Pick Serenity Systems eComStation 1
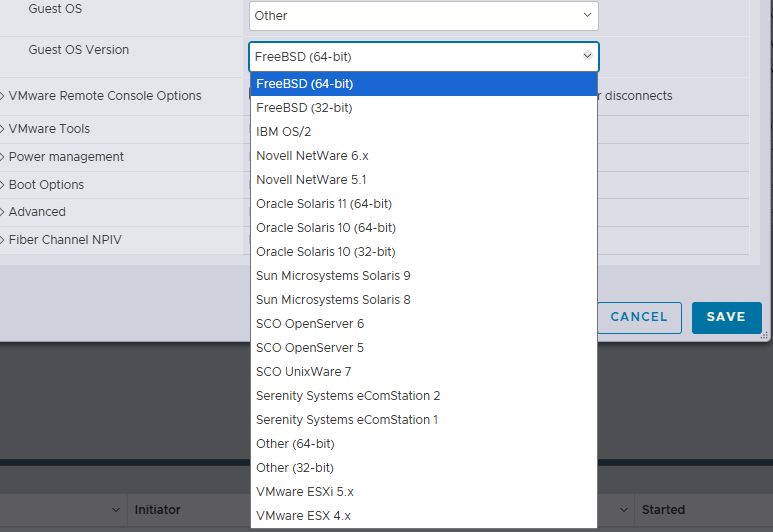This screenshot has height=532, width=773. [424, 420]
